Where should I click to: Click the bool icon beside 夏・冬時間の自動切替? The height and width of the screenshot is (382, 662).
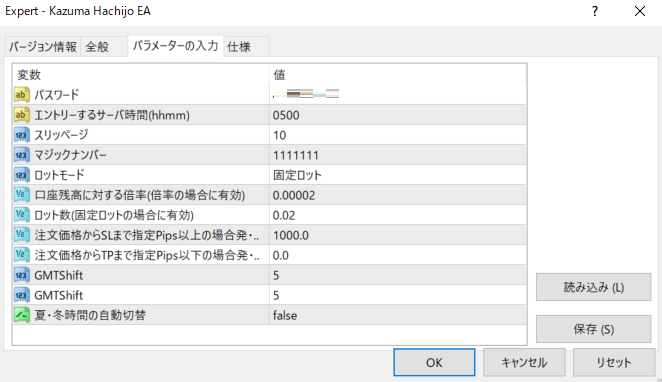coord(21,315)
